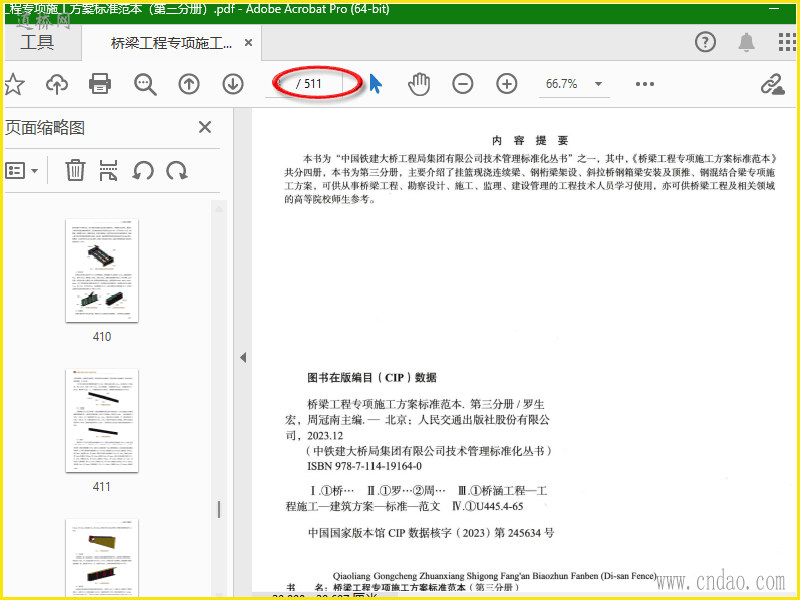This screenshot has height=600, width=800.
Task: Open the find text magnifier
Action: click(x=145, y=84)
